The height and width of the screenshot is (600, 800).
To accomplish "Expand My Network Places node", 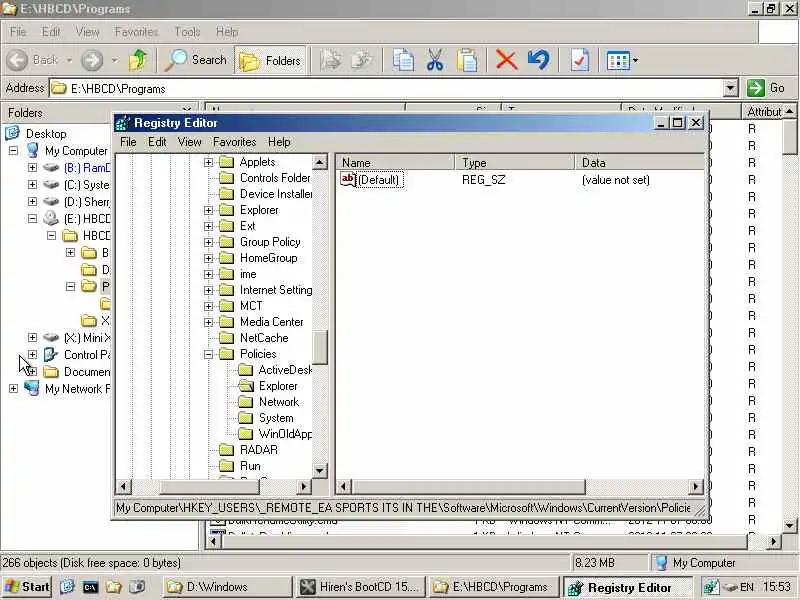I will point(13,389).
